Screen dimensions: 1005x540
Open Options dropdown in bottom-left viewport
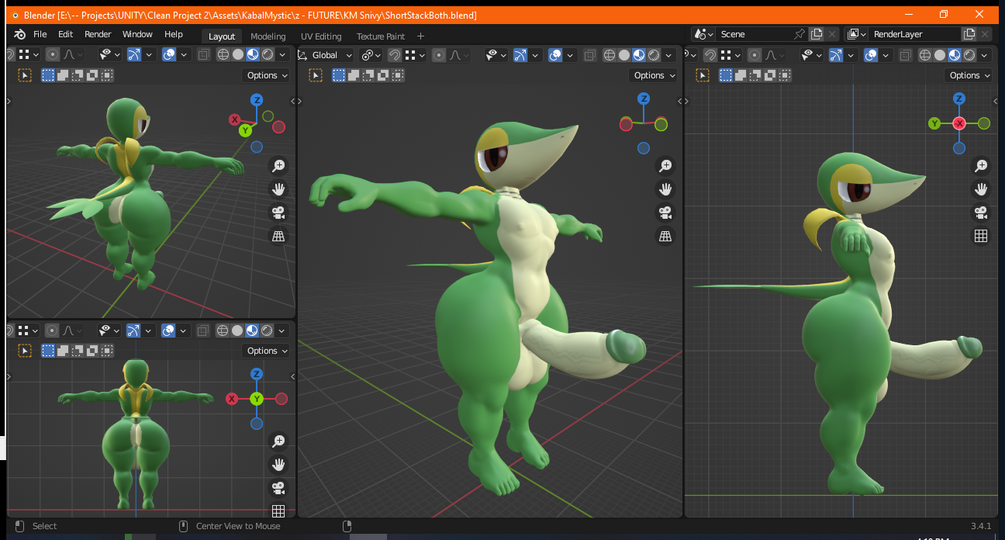coord(267,351)
